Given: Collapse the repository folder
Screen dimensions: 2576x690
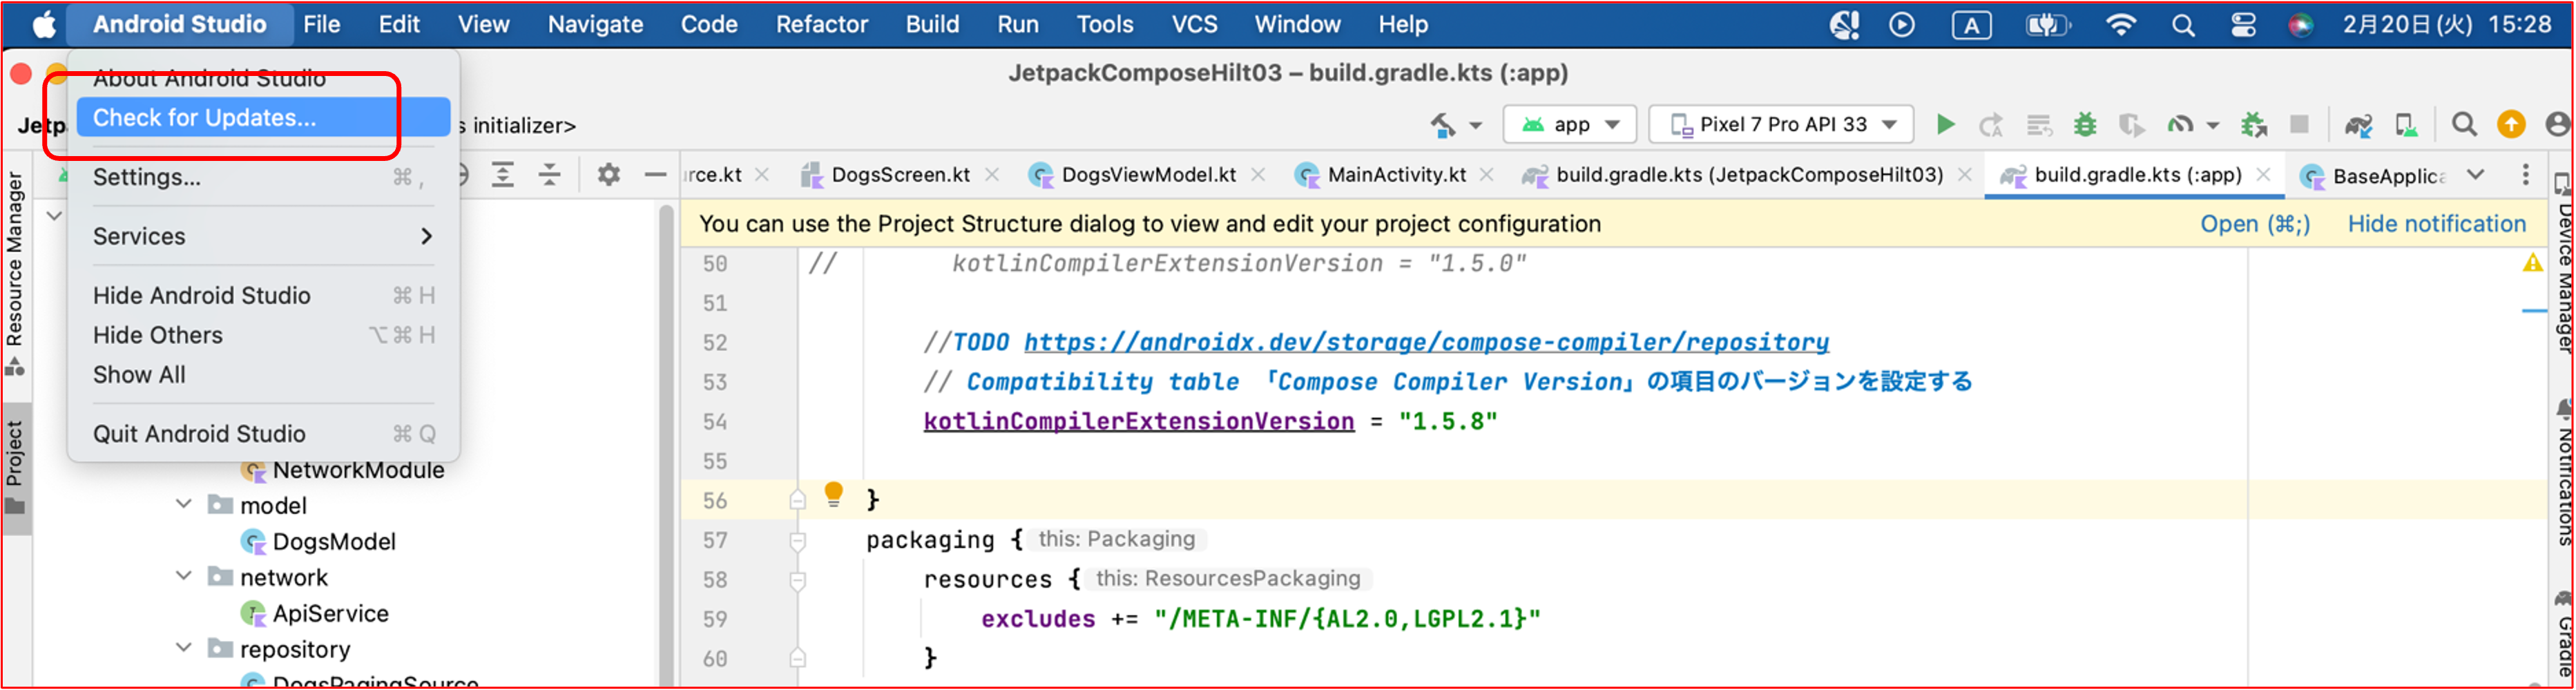Looking at the screenshot, I should tap(184, 648).
